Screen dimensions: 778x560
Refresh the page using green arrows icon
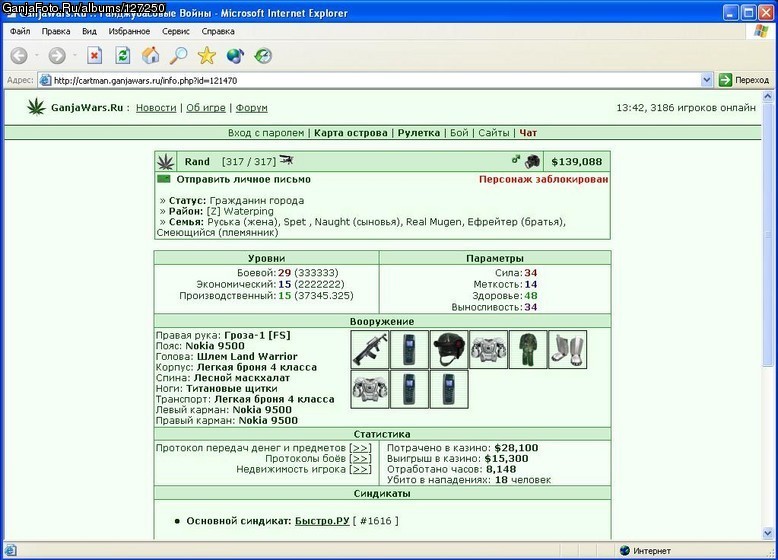pyautogui.click(x=123, y=55)
